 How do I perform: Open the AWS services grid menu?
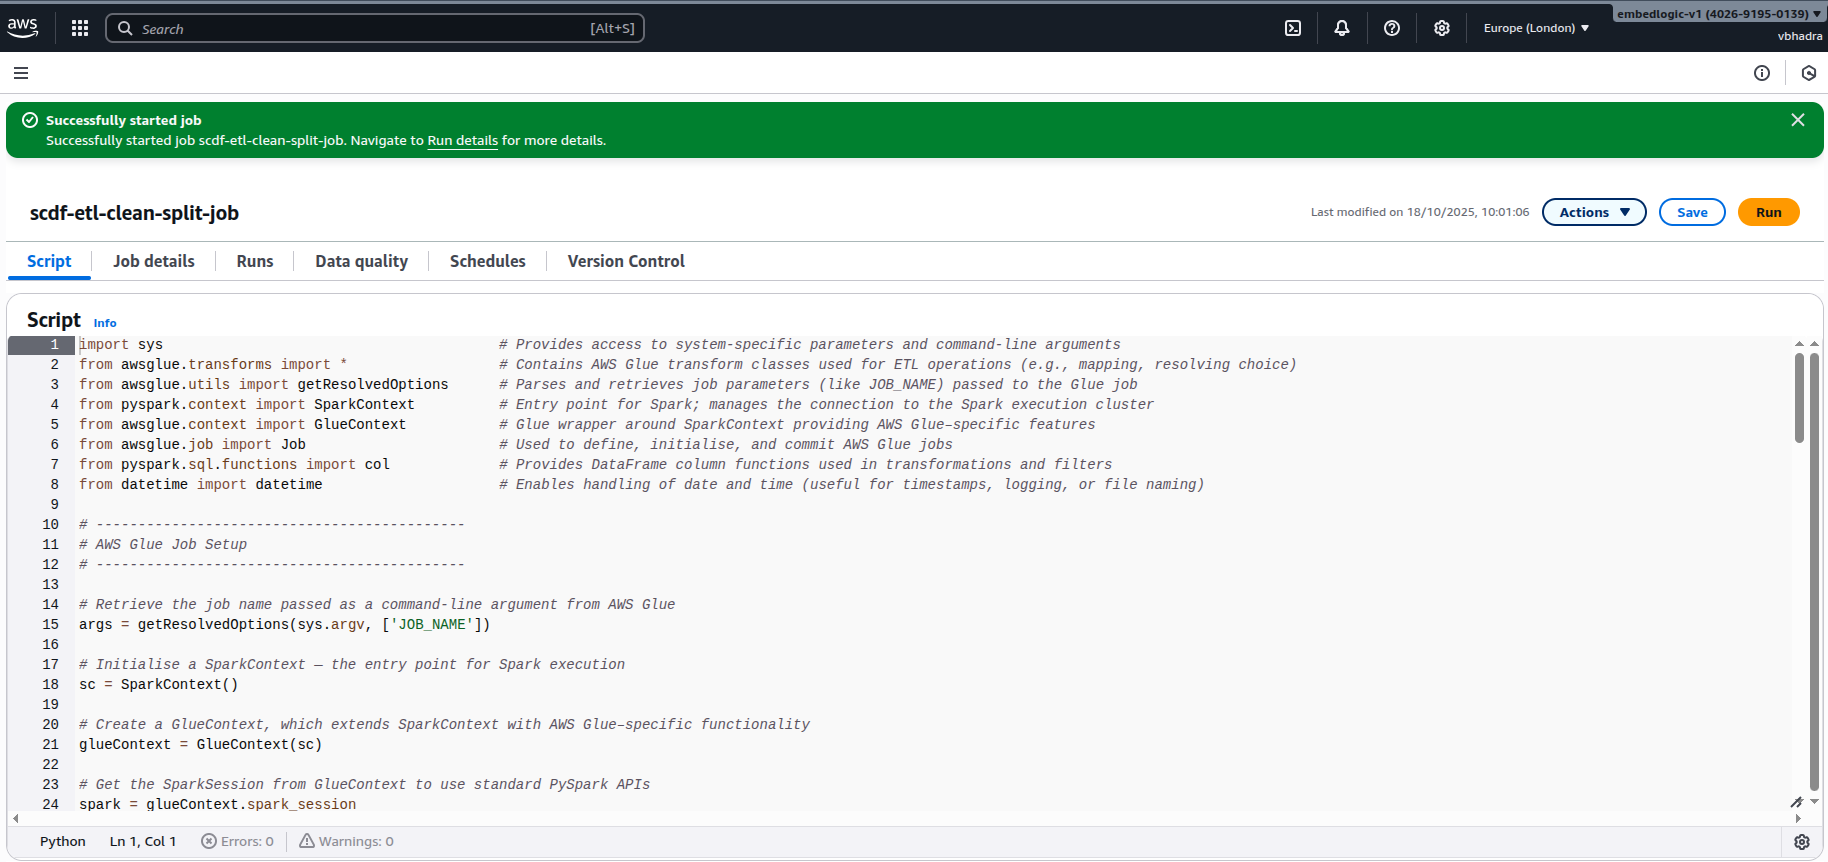80,28
